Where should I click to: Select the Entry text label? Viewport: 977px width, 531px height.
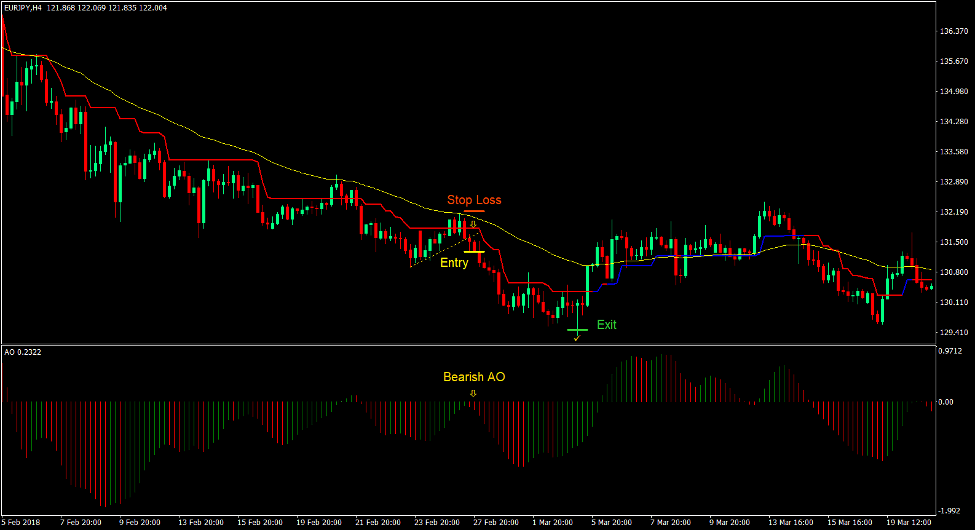click(453, 263)
